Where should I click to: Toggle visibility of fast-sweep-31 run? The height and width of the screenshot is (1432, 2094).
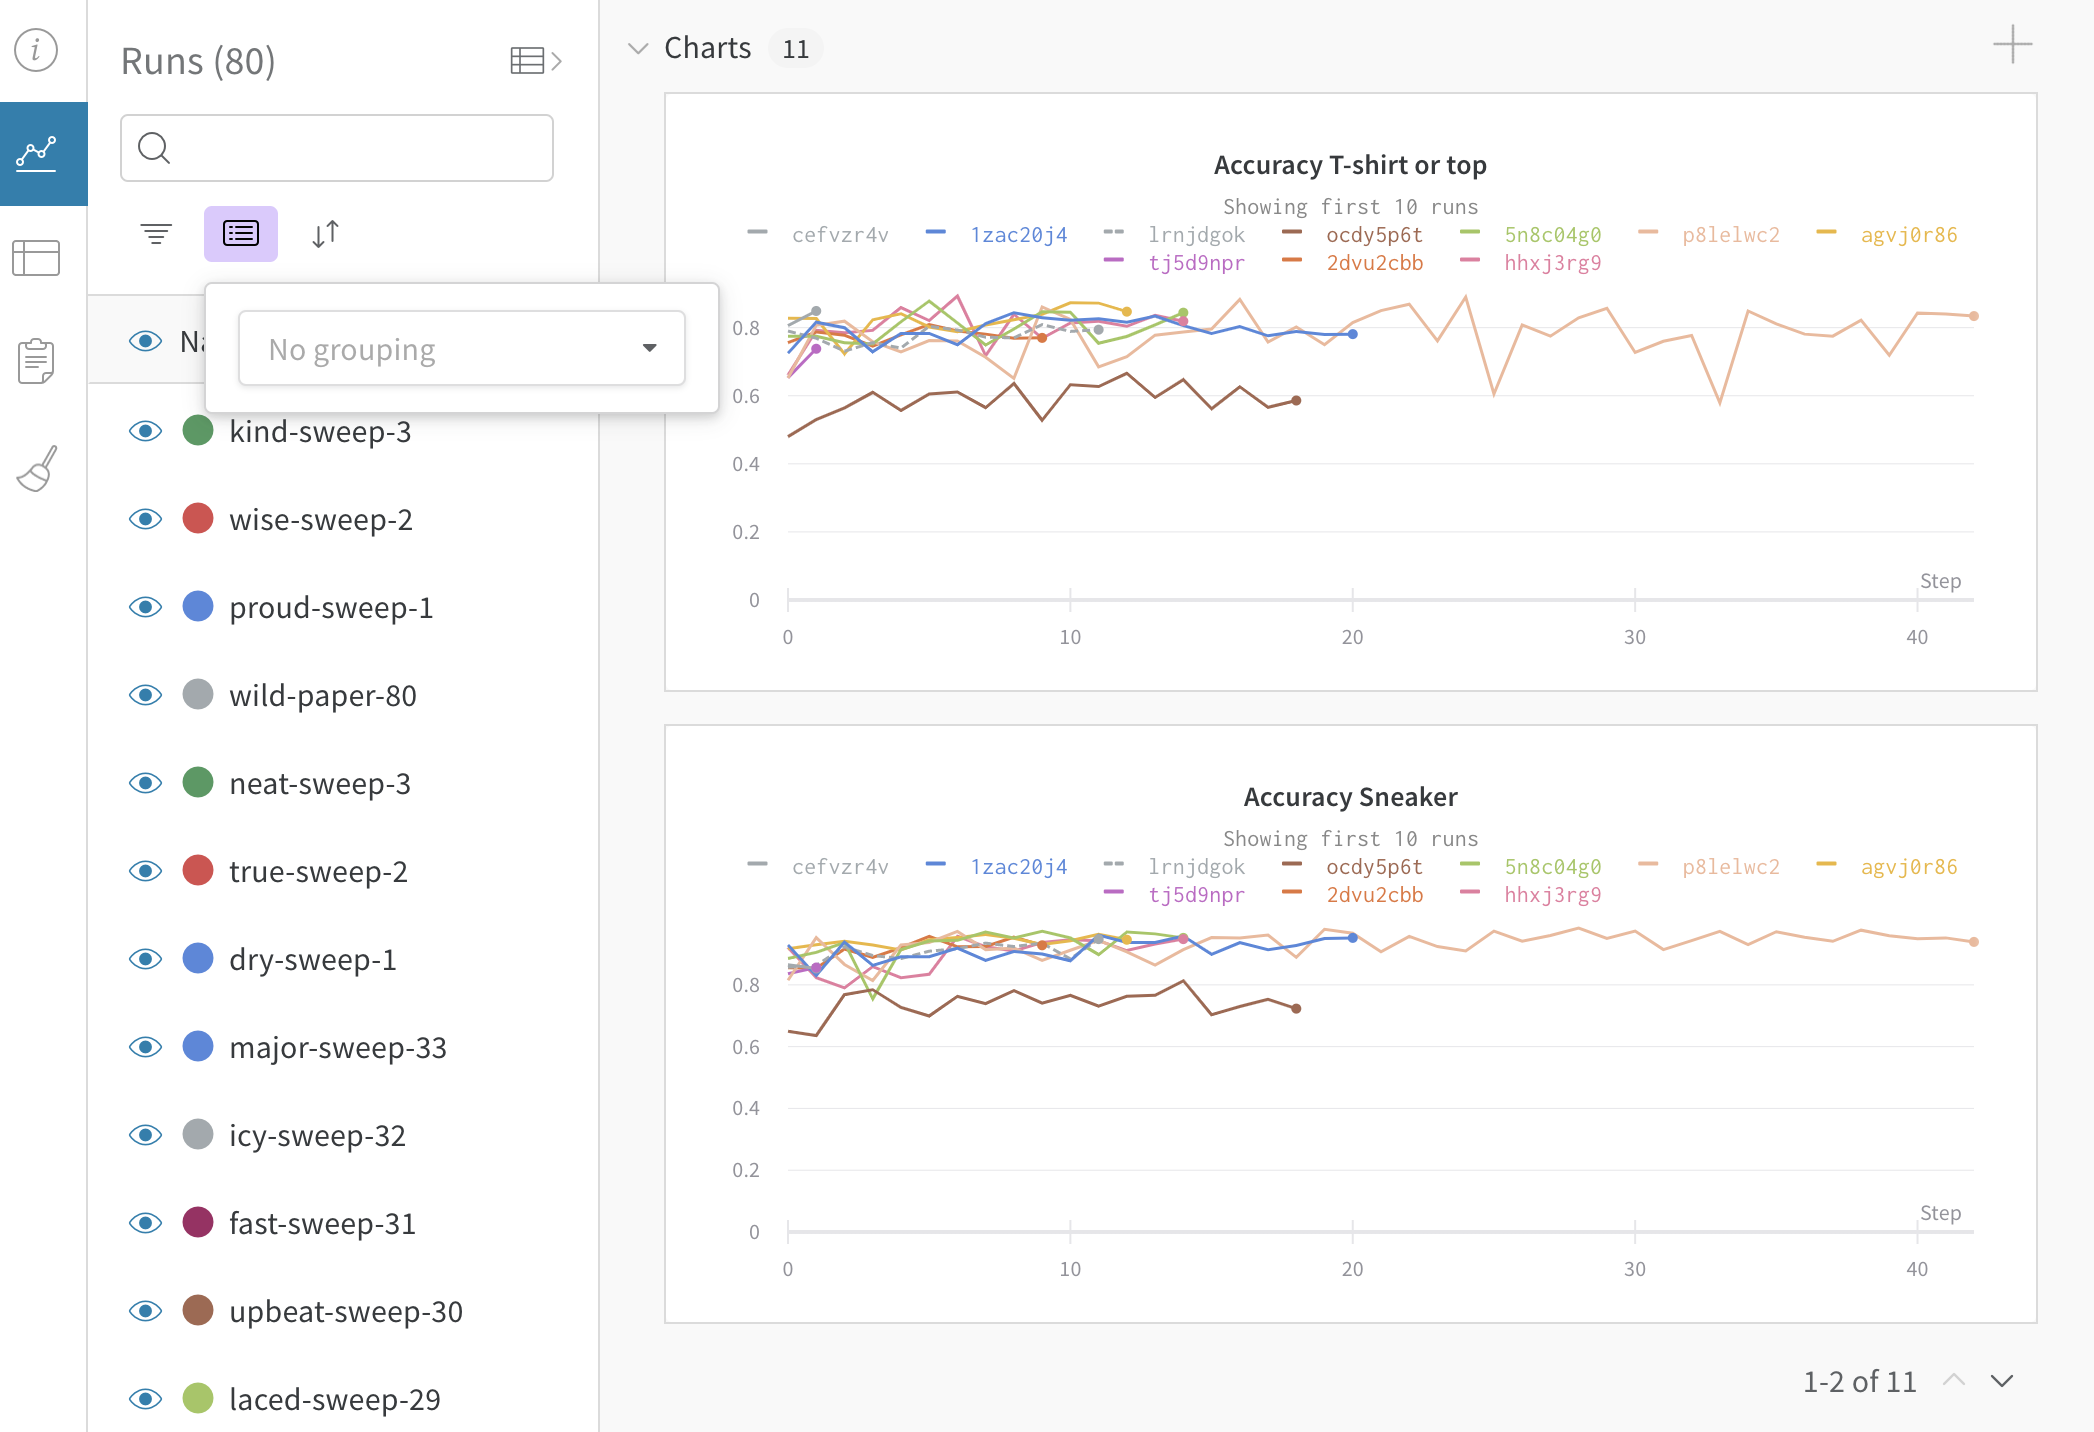tap(146, 1223)
